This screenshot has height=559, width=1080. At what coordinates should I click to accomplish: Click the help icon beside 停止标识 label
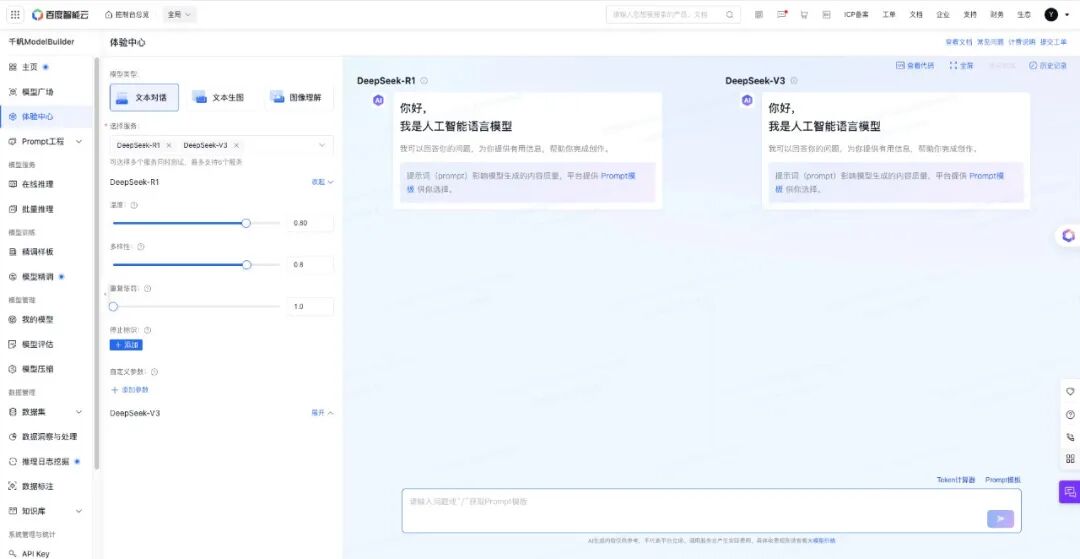[x=147, y=330]
